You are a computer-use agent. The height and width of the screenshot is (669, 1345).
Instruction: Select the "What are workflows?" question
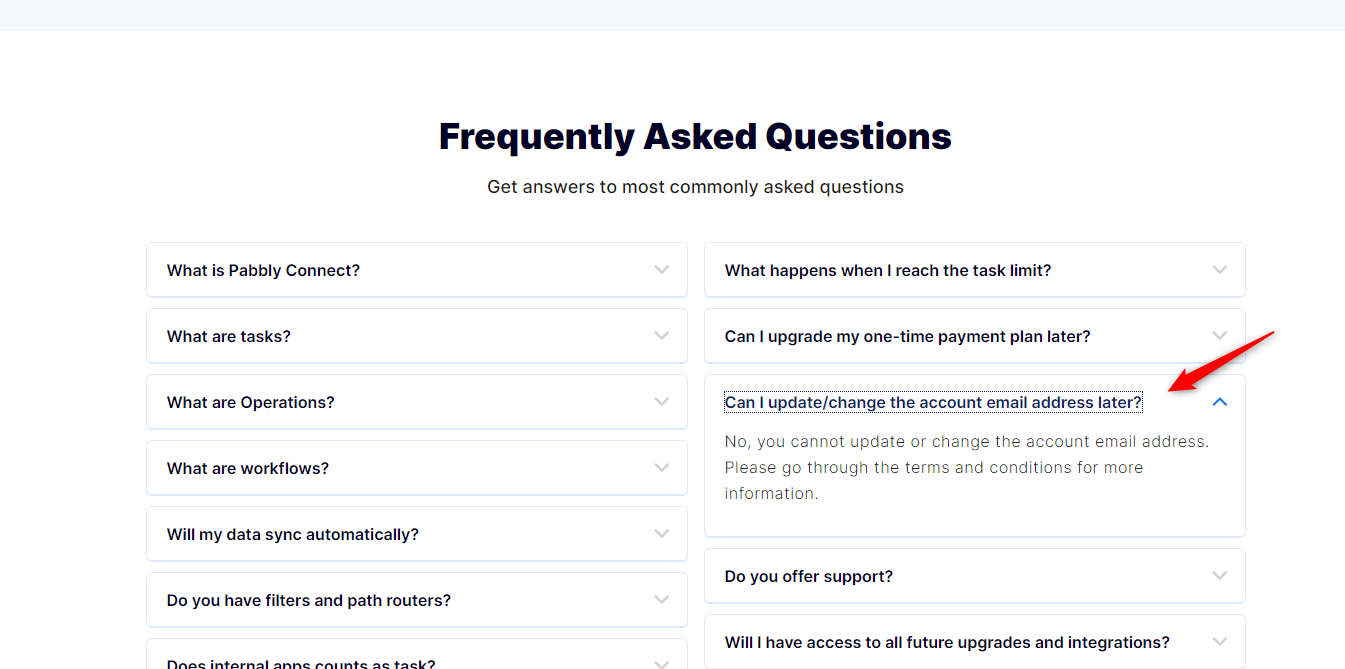pos(248,469)
